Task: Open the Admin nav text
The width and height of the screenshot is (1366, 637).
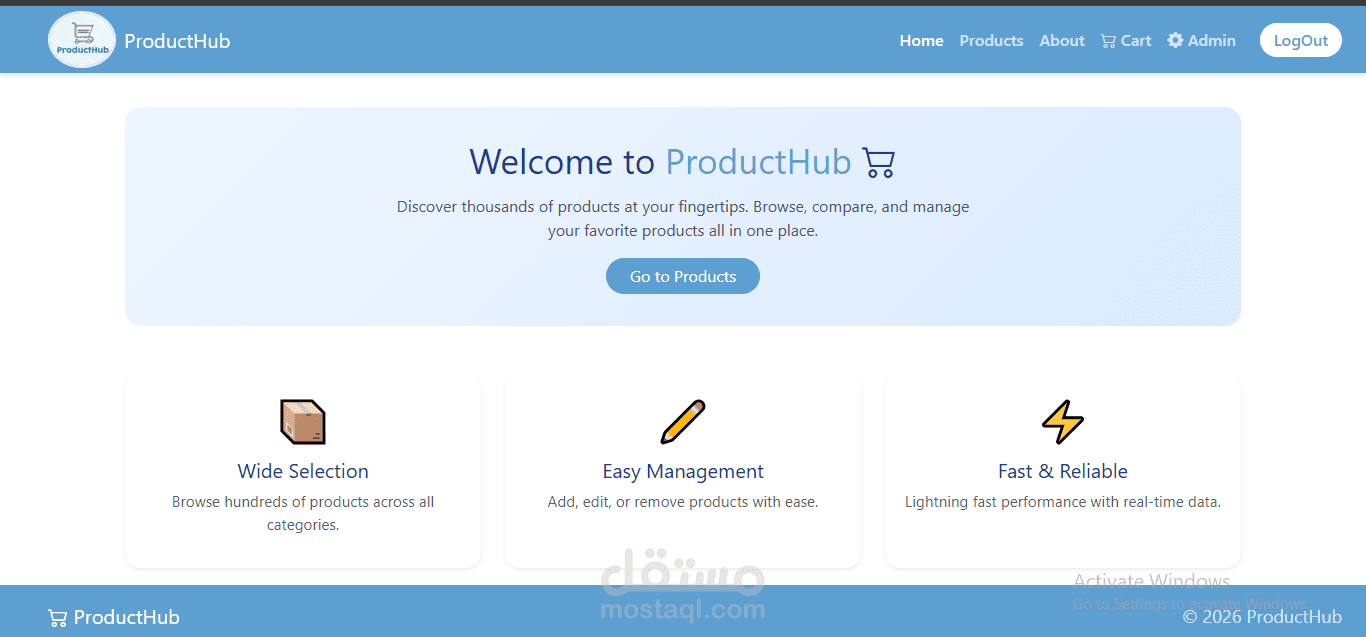Action: [x=1212, y=41]
